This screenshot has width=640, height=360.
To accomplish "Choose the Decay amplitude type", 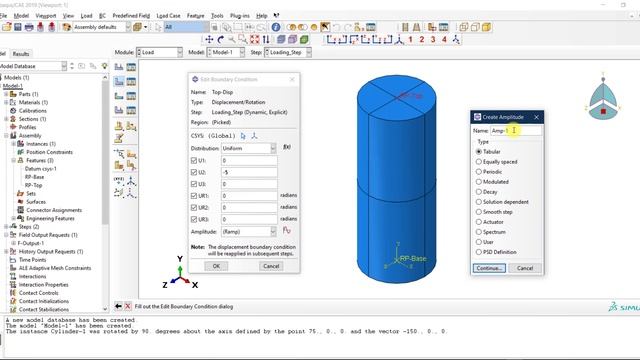I will (x=479, y=192).
